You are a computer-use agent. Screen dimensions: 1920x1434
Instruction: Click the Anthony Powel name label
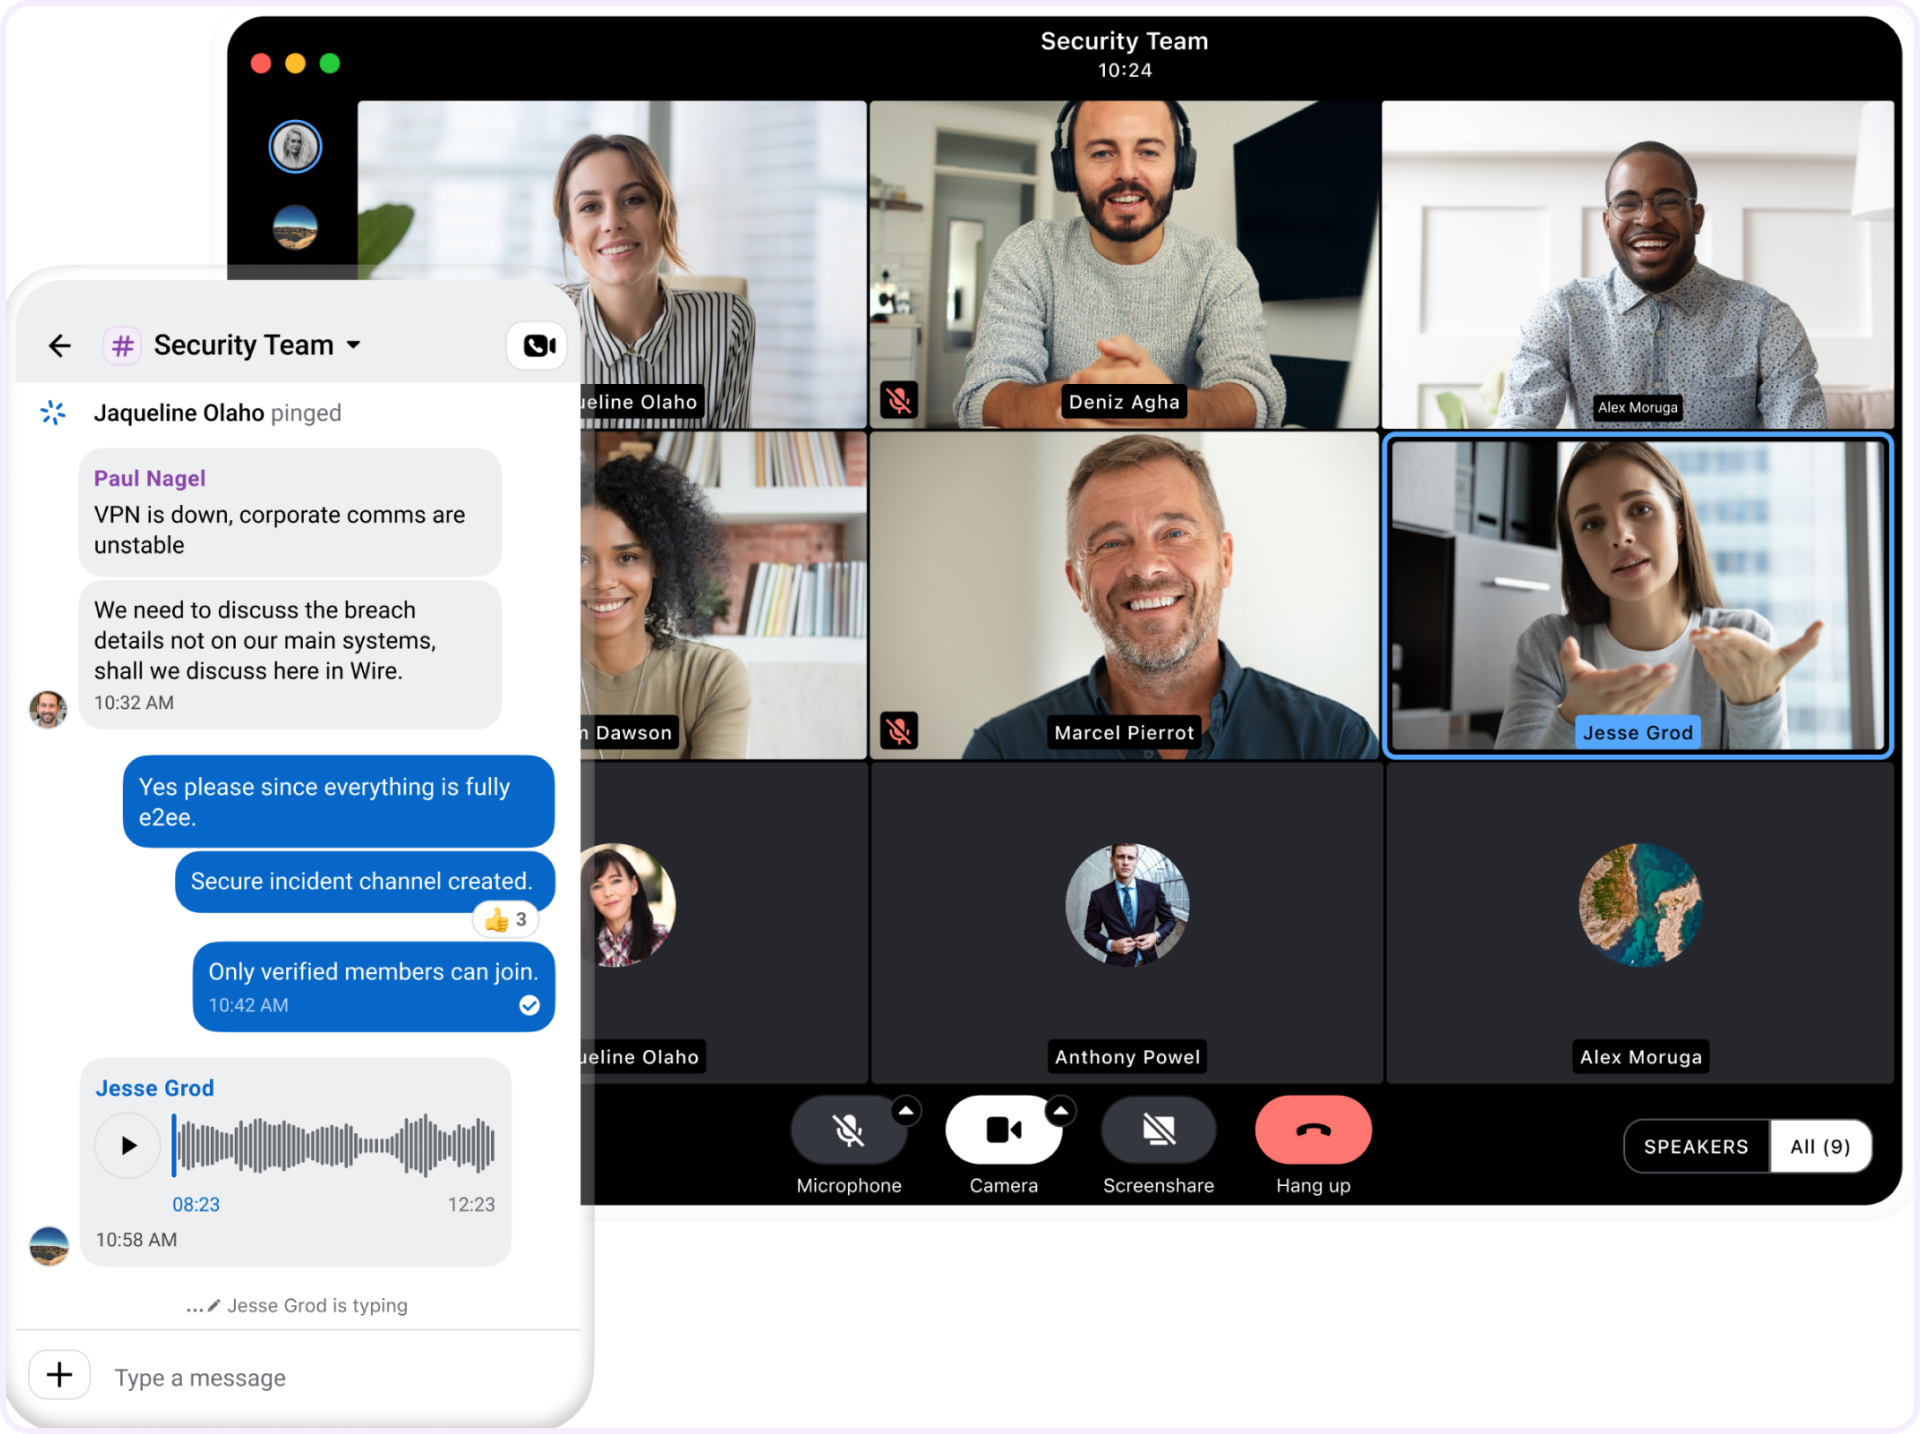tap(1127, 1057)
